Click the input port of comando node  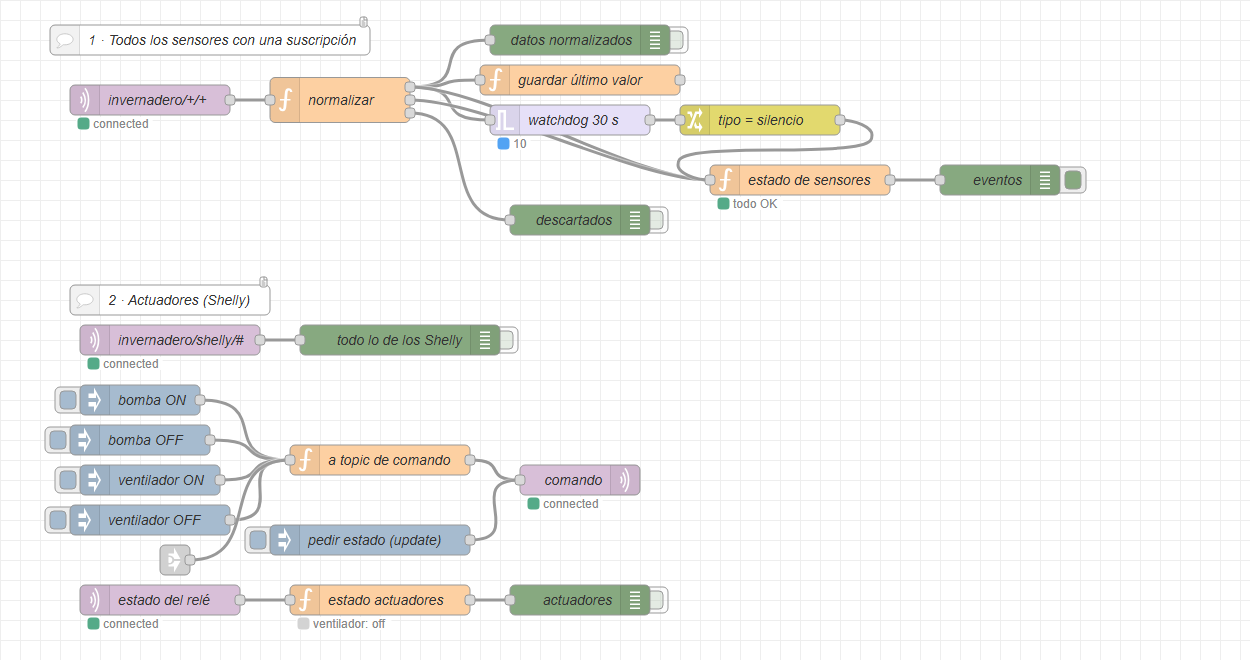[x=520, y=480]
